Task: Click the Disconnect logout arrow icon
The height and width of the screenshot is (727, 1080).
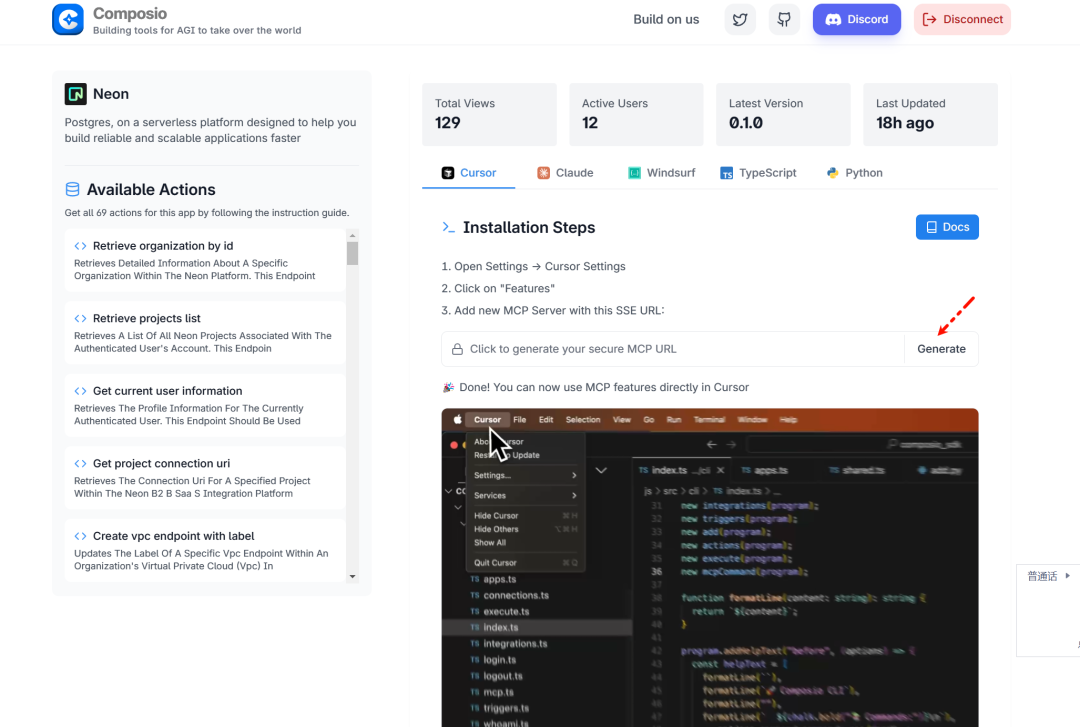Action: 929,19
